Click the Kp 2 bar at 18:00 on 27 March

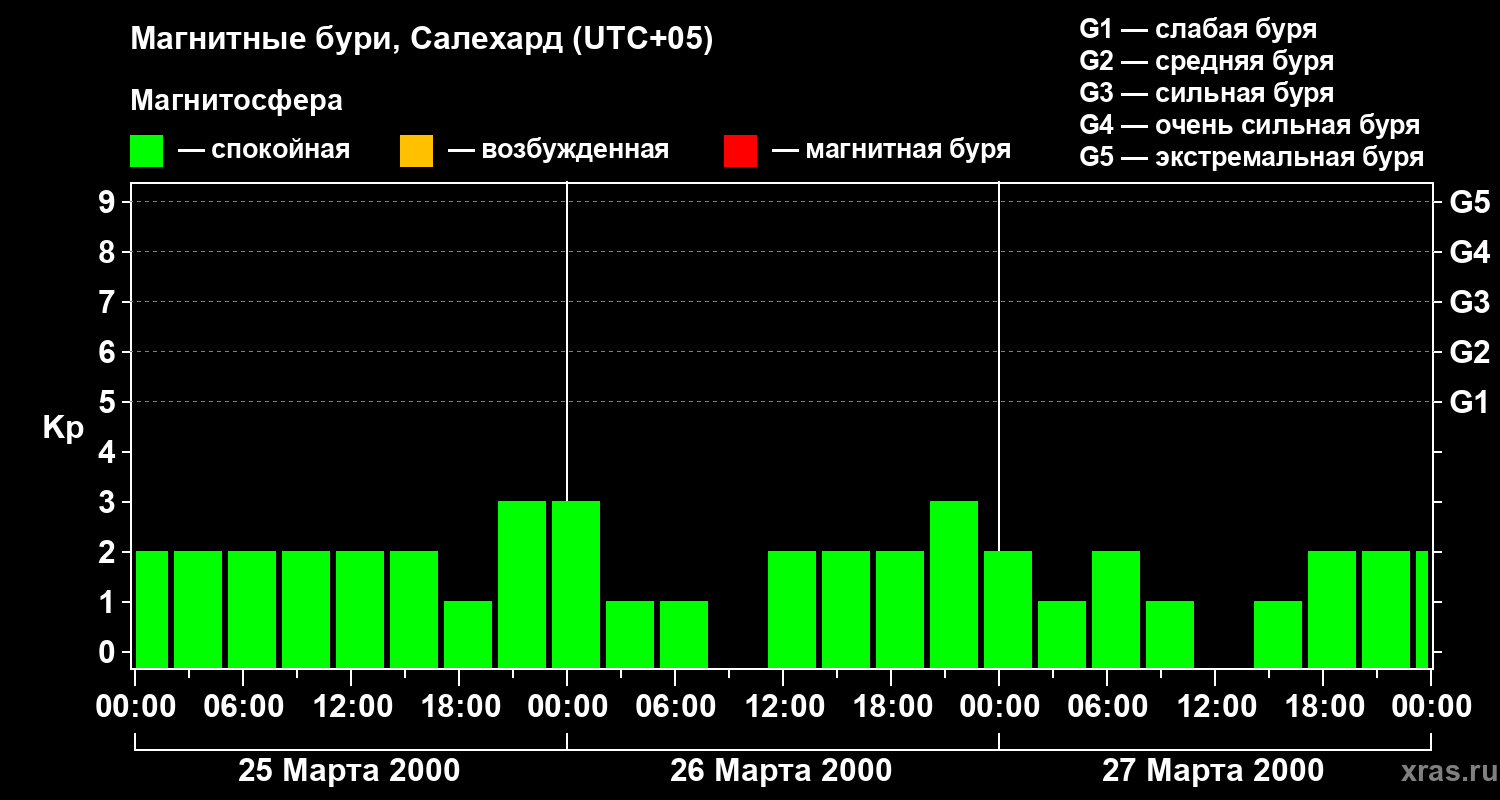(1332, 609)
